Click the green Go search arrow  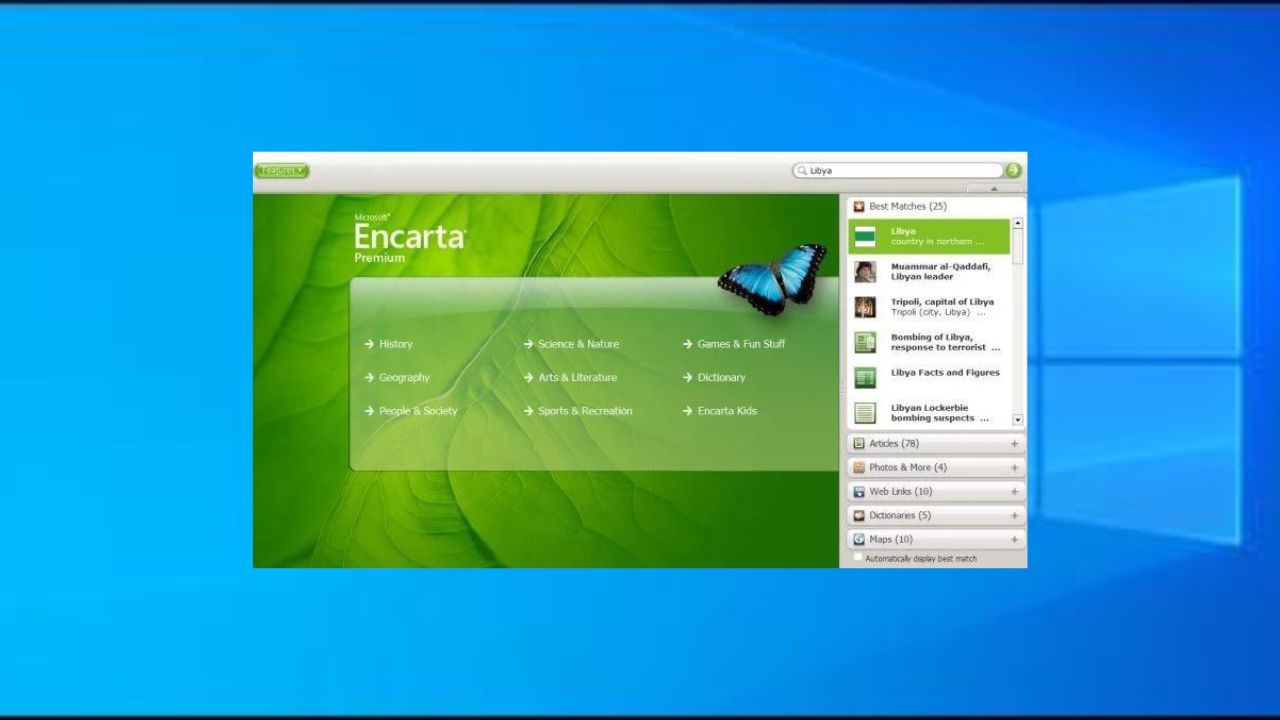point(1014,171)
